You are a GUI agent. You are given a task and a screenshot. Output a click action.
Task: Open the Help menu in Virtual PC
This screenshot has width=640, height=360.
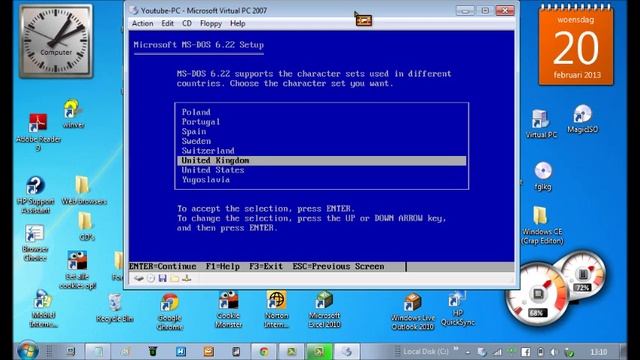click(x=238, y=24)
